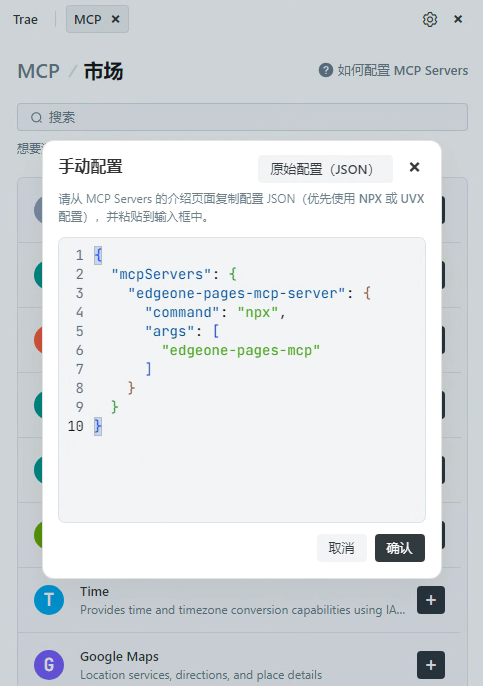Switch to the Trae tab
Image resolution: width=483 pixels, height=686 pixels.
coord(25,20)
